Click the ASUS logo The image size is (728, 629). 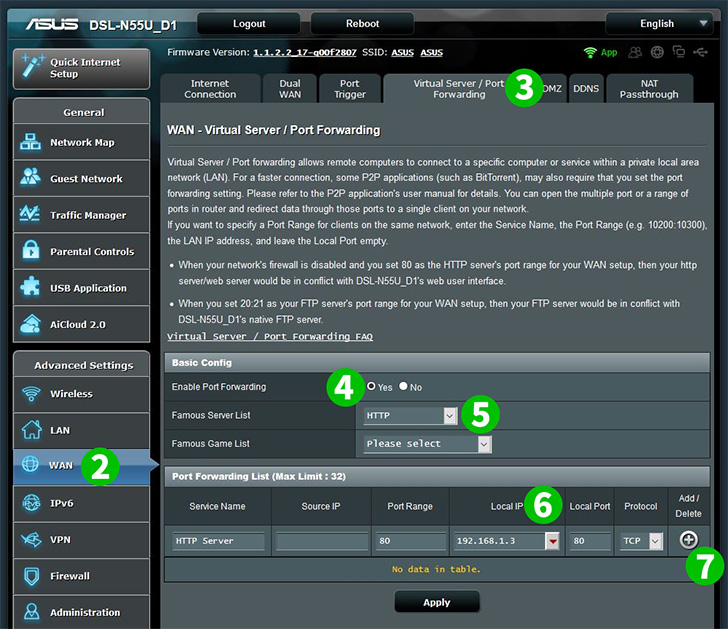tap(52, 24)
